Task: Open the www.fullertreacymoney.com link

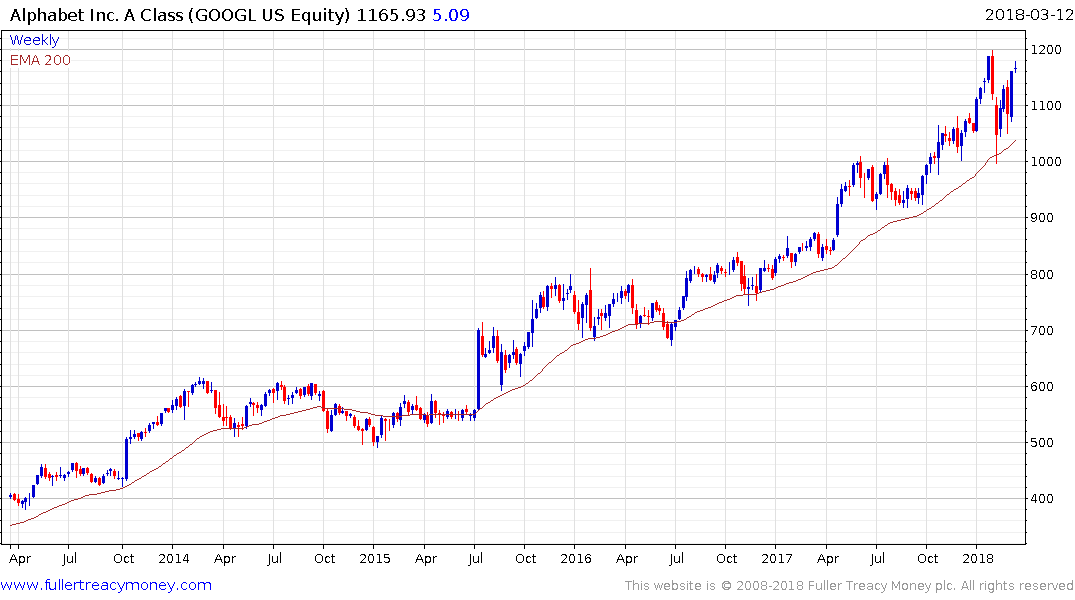Action: 106,585
